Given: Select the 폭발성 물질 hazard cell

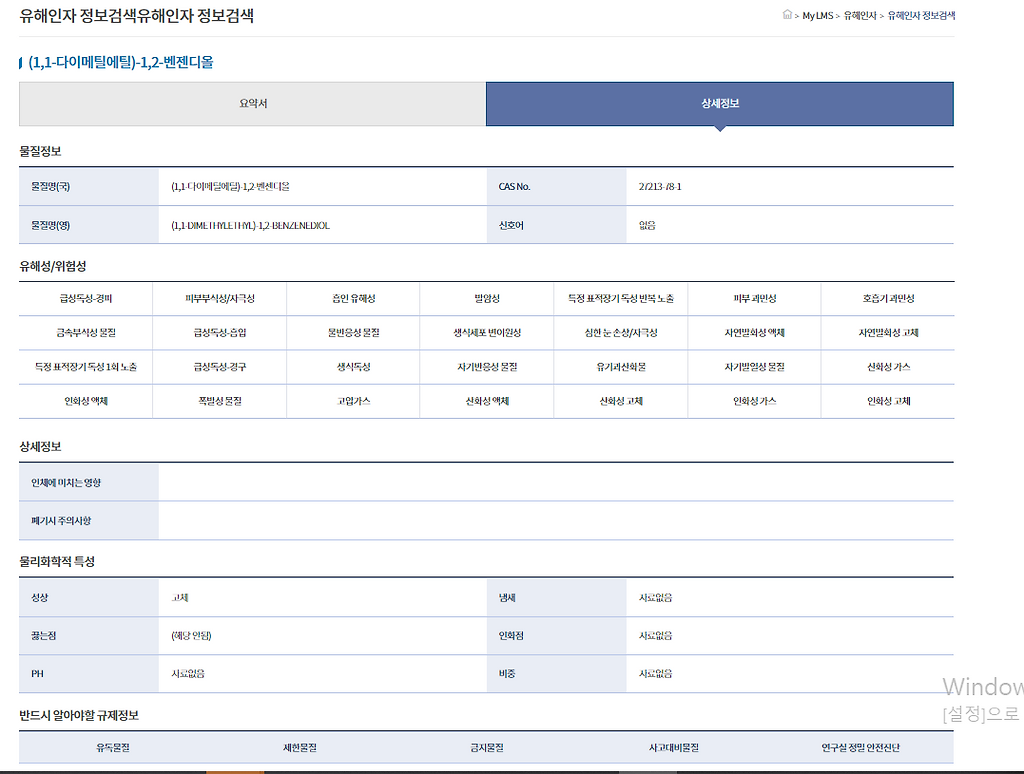Looking at the screenshot, I should pos(219,401).
